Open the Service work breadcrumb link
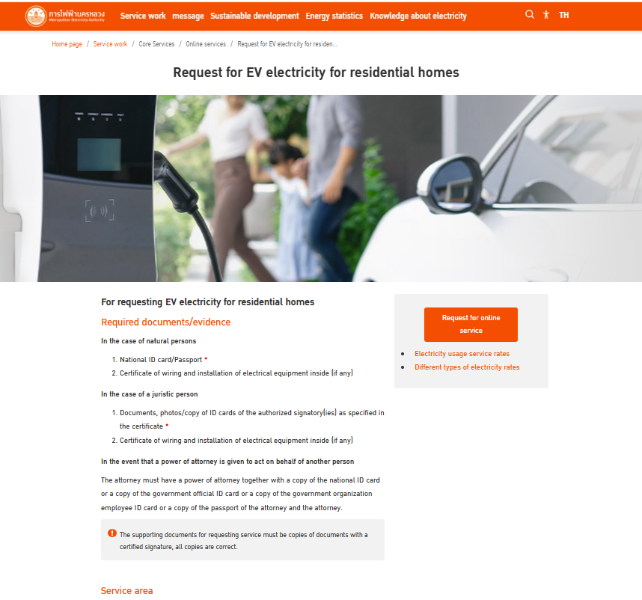 110,44
